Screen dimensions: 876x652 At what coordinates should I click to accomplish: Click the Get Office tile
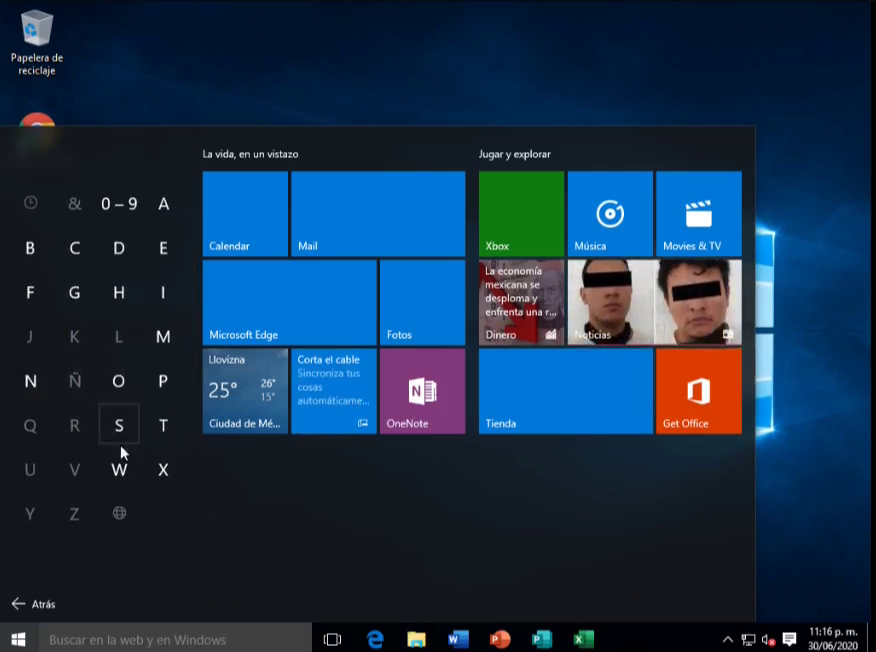coord(698,391)
